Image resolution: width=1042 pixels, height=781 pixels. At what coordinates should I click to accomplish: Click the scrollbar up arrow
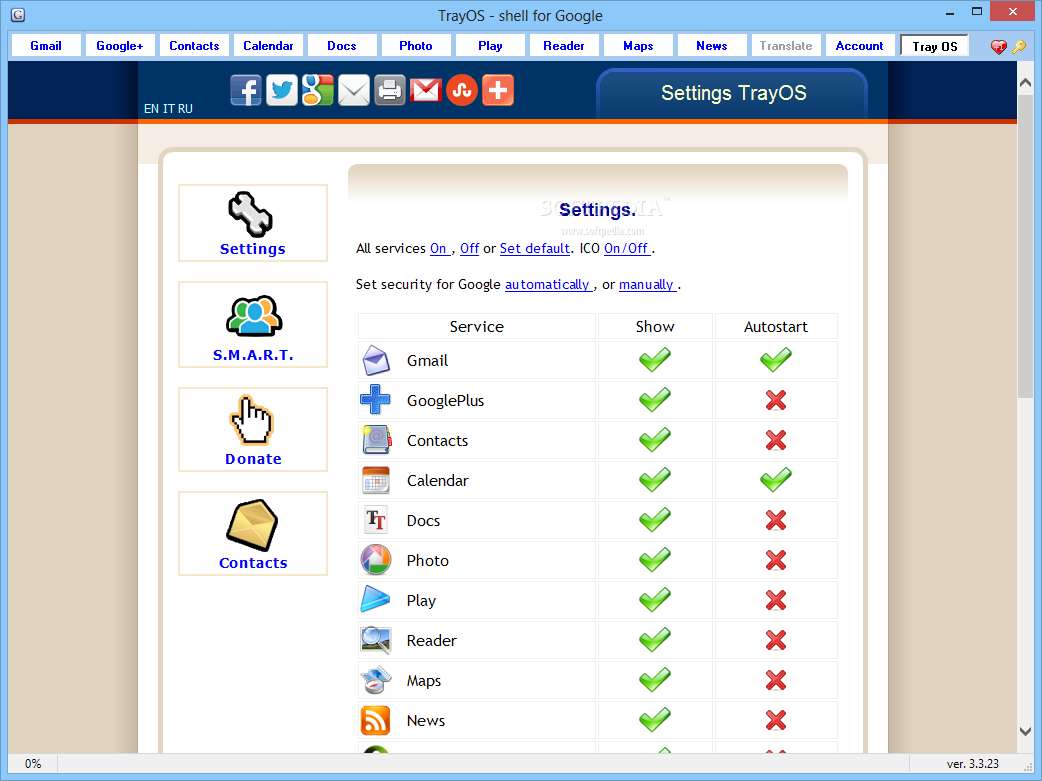click(x=1025, y=82)
